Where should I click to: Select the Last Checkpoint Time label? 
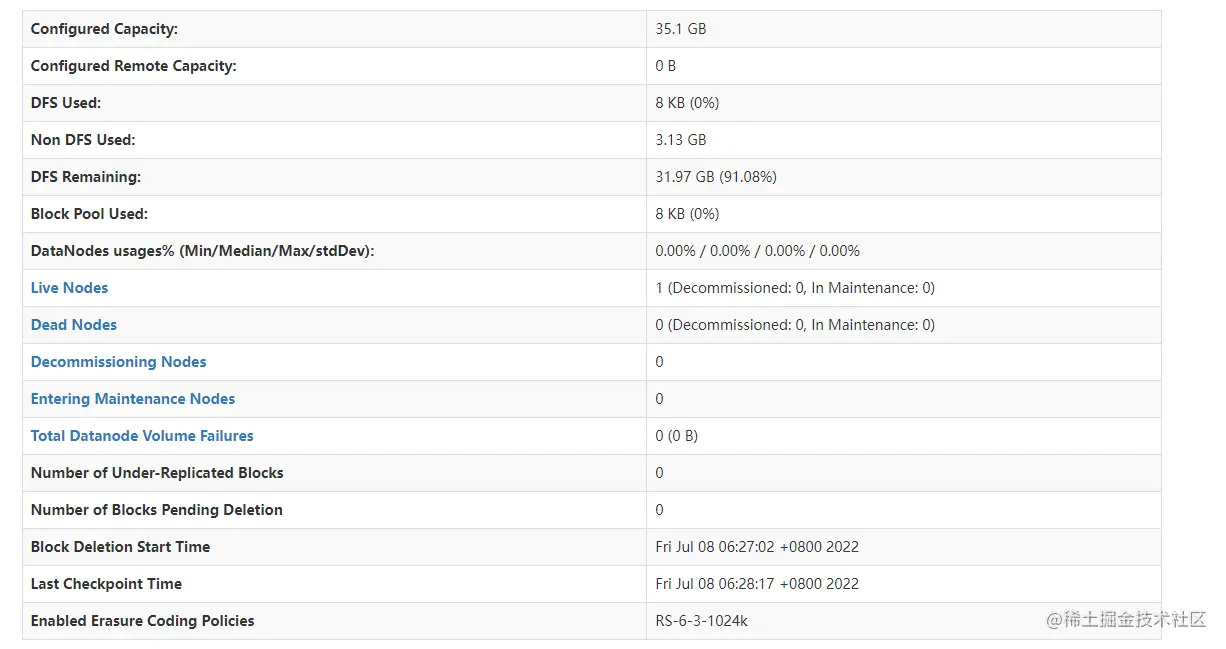107,584
